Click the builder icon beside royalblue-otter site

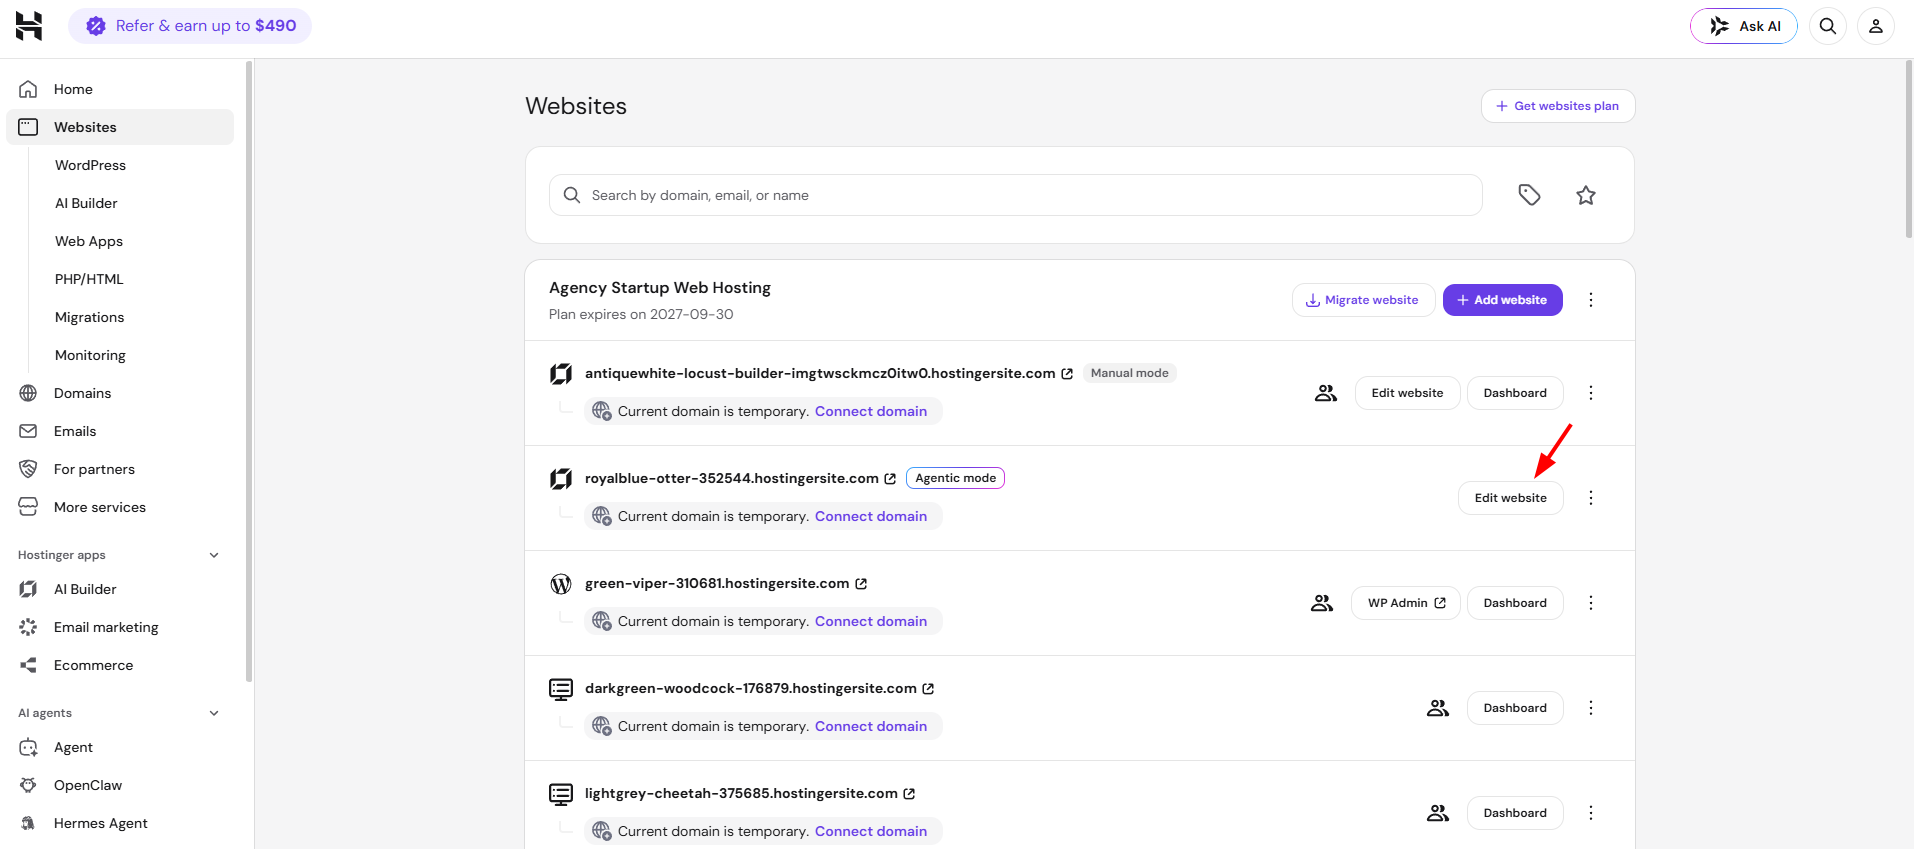click(561, 479)
